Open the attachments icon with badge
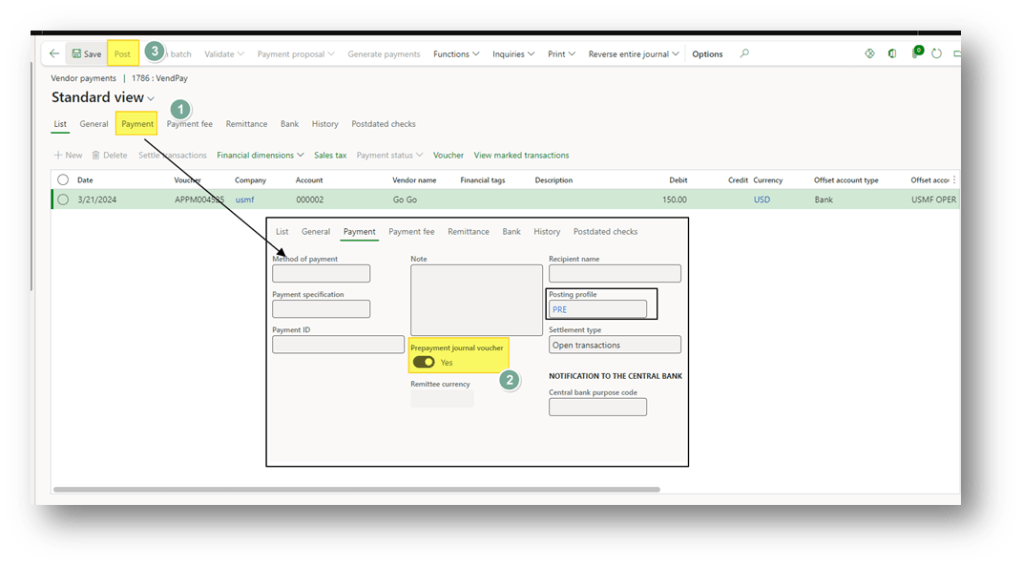The height and width of the screenshot is (567, 1023). point(915,54)
